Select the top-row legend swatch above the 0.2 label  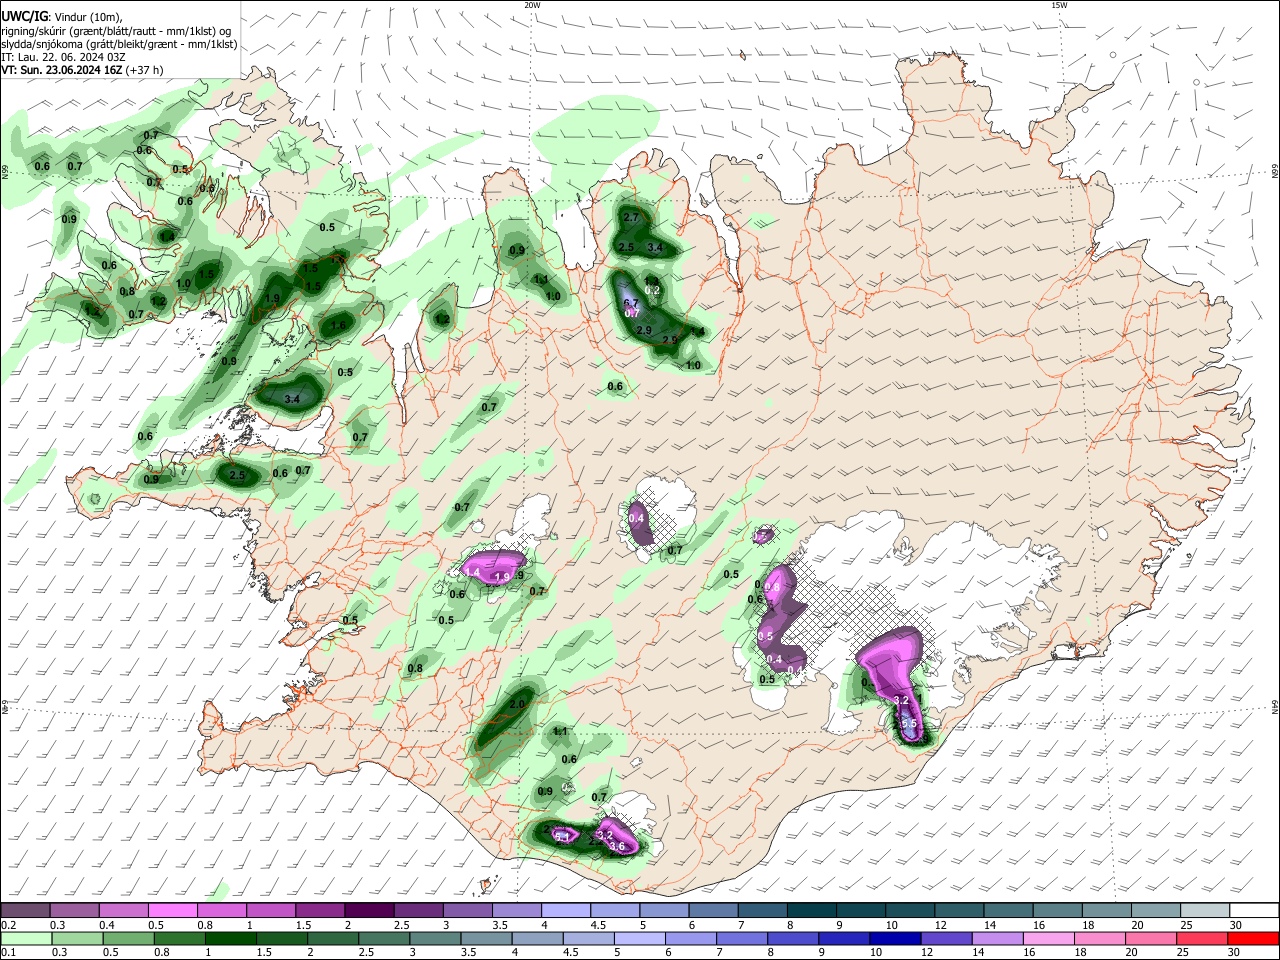coord(25,911)
